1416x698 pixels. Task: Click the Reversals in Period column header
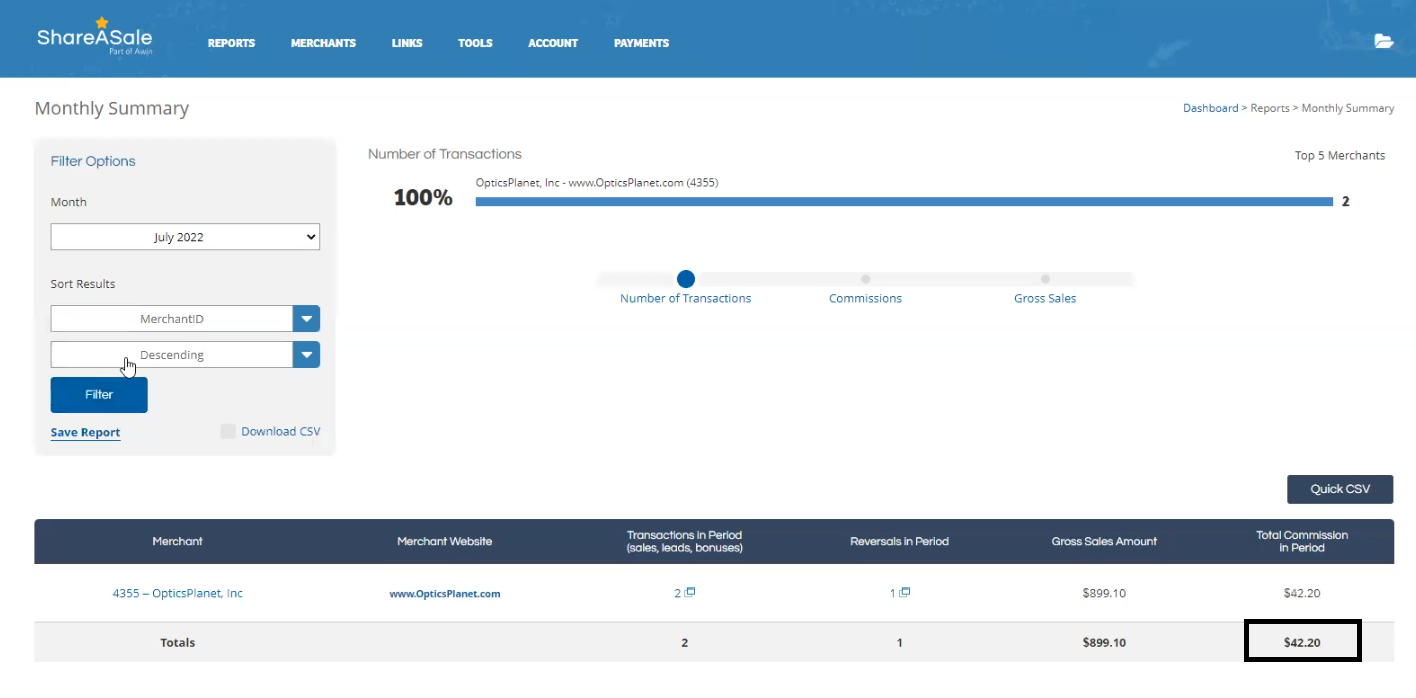tap(899, 541)
